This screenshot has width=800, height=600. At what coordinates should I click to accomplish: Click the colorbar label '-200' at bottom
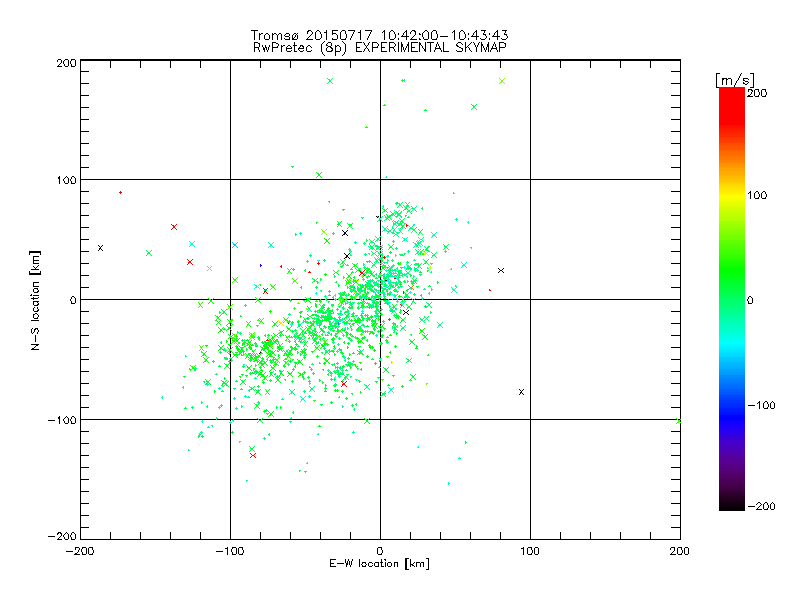(761, 506)
